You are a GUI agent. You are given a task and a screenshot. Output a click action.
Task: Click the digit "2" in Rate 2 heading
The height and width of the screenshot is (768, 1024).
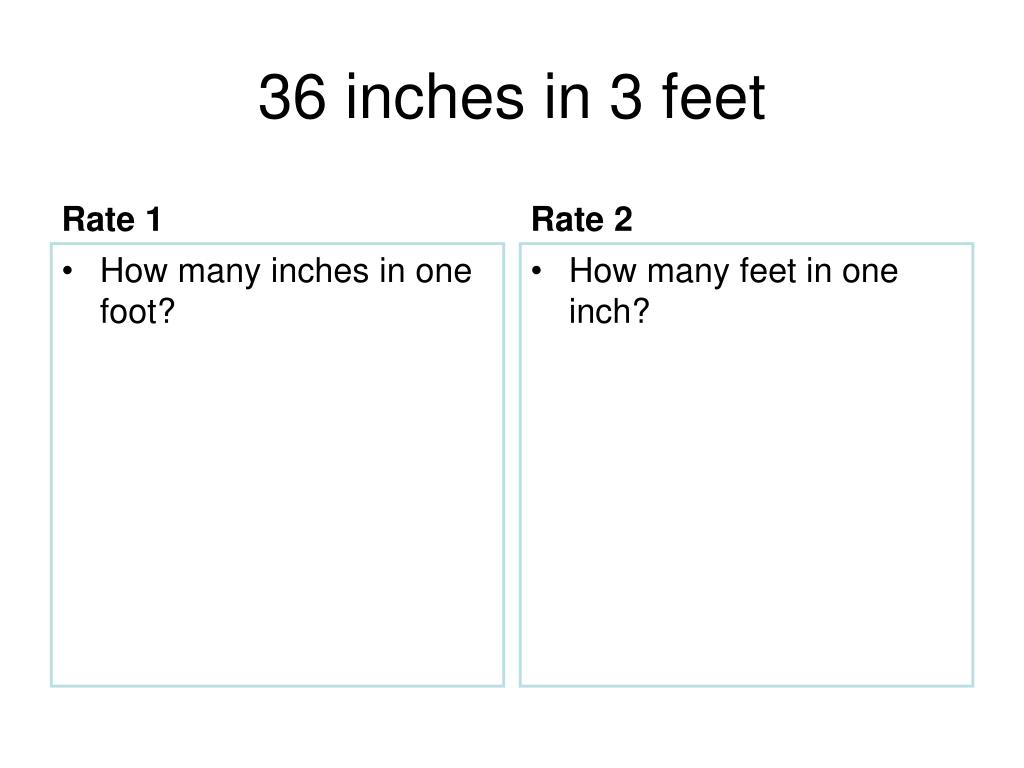click(x=623, y=219)
